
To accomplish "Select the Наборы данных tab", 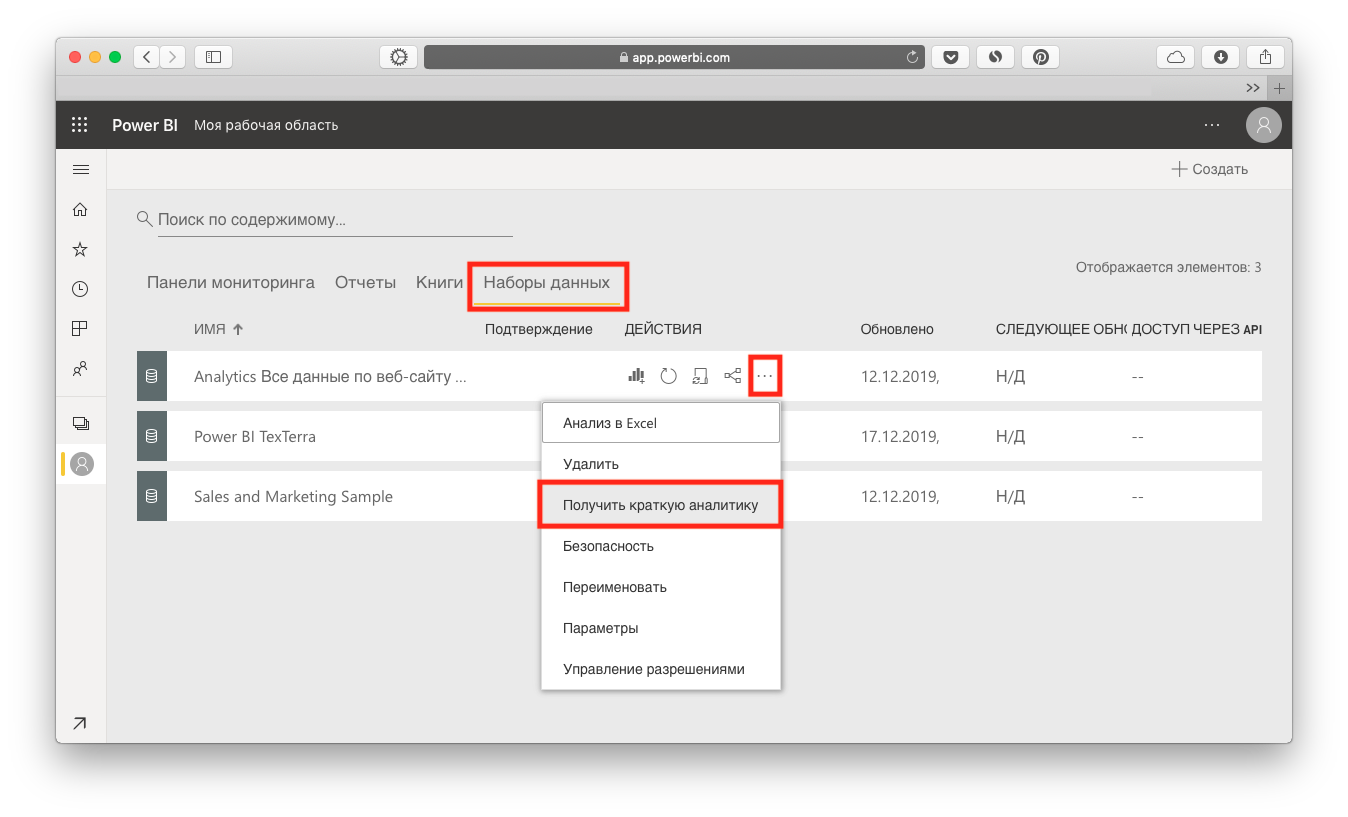I will (x=547, y=283).
